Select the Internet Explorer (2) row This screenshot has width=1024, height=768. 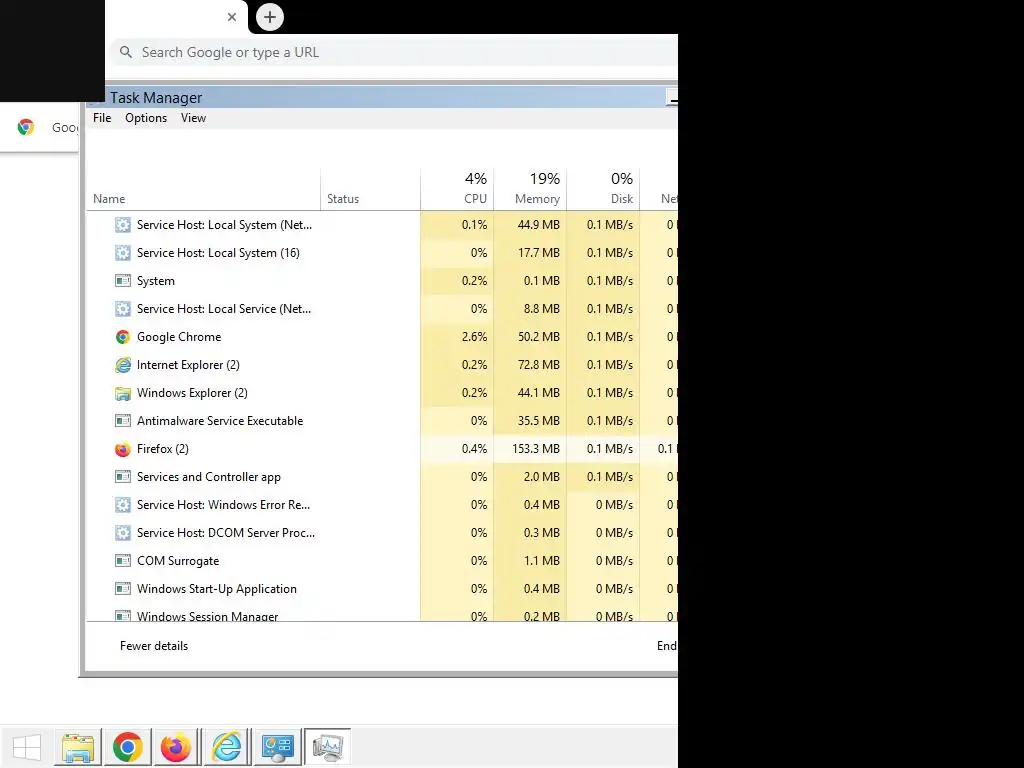382,365
